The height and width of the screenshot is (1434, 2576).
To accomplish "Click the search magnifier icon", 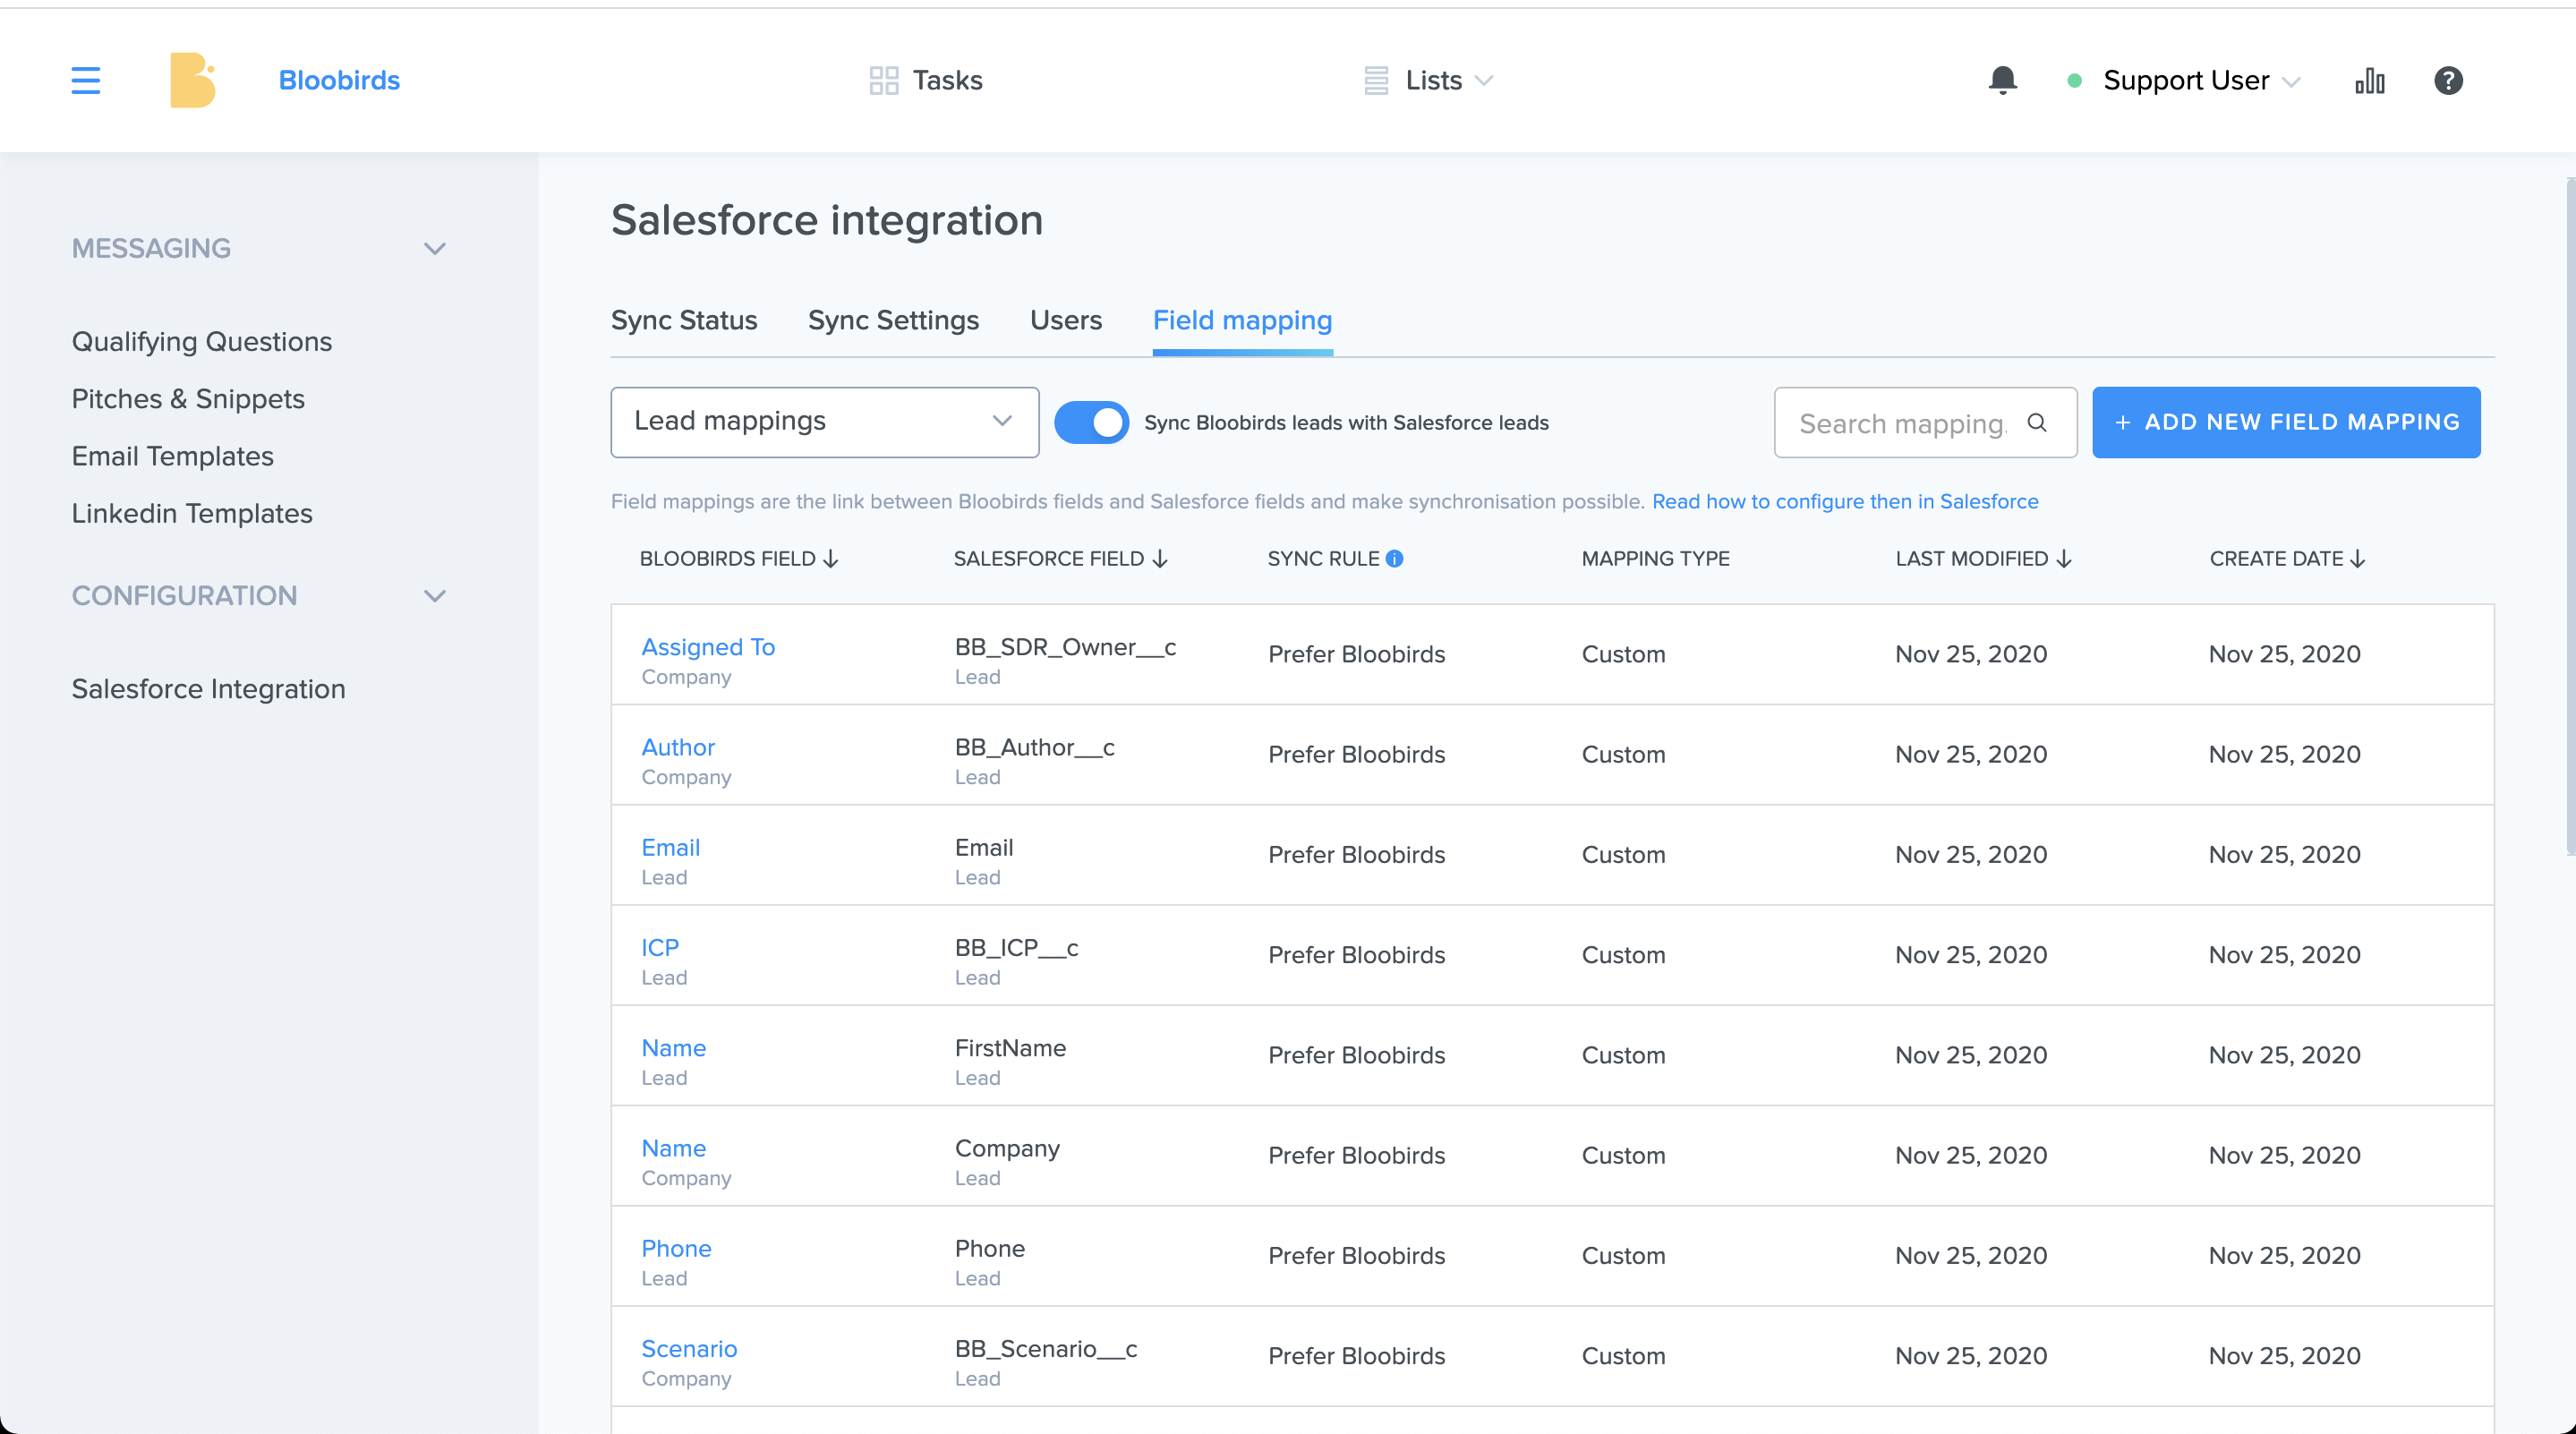I will tap(2037, 422).
